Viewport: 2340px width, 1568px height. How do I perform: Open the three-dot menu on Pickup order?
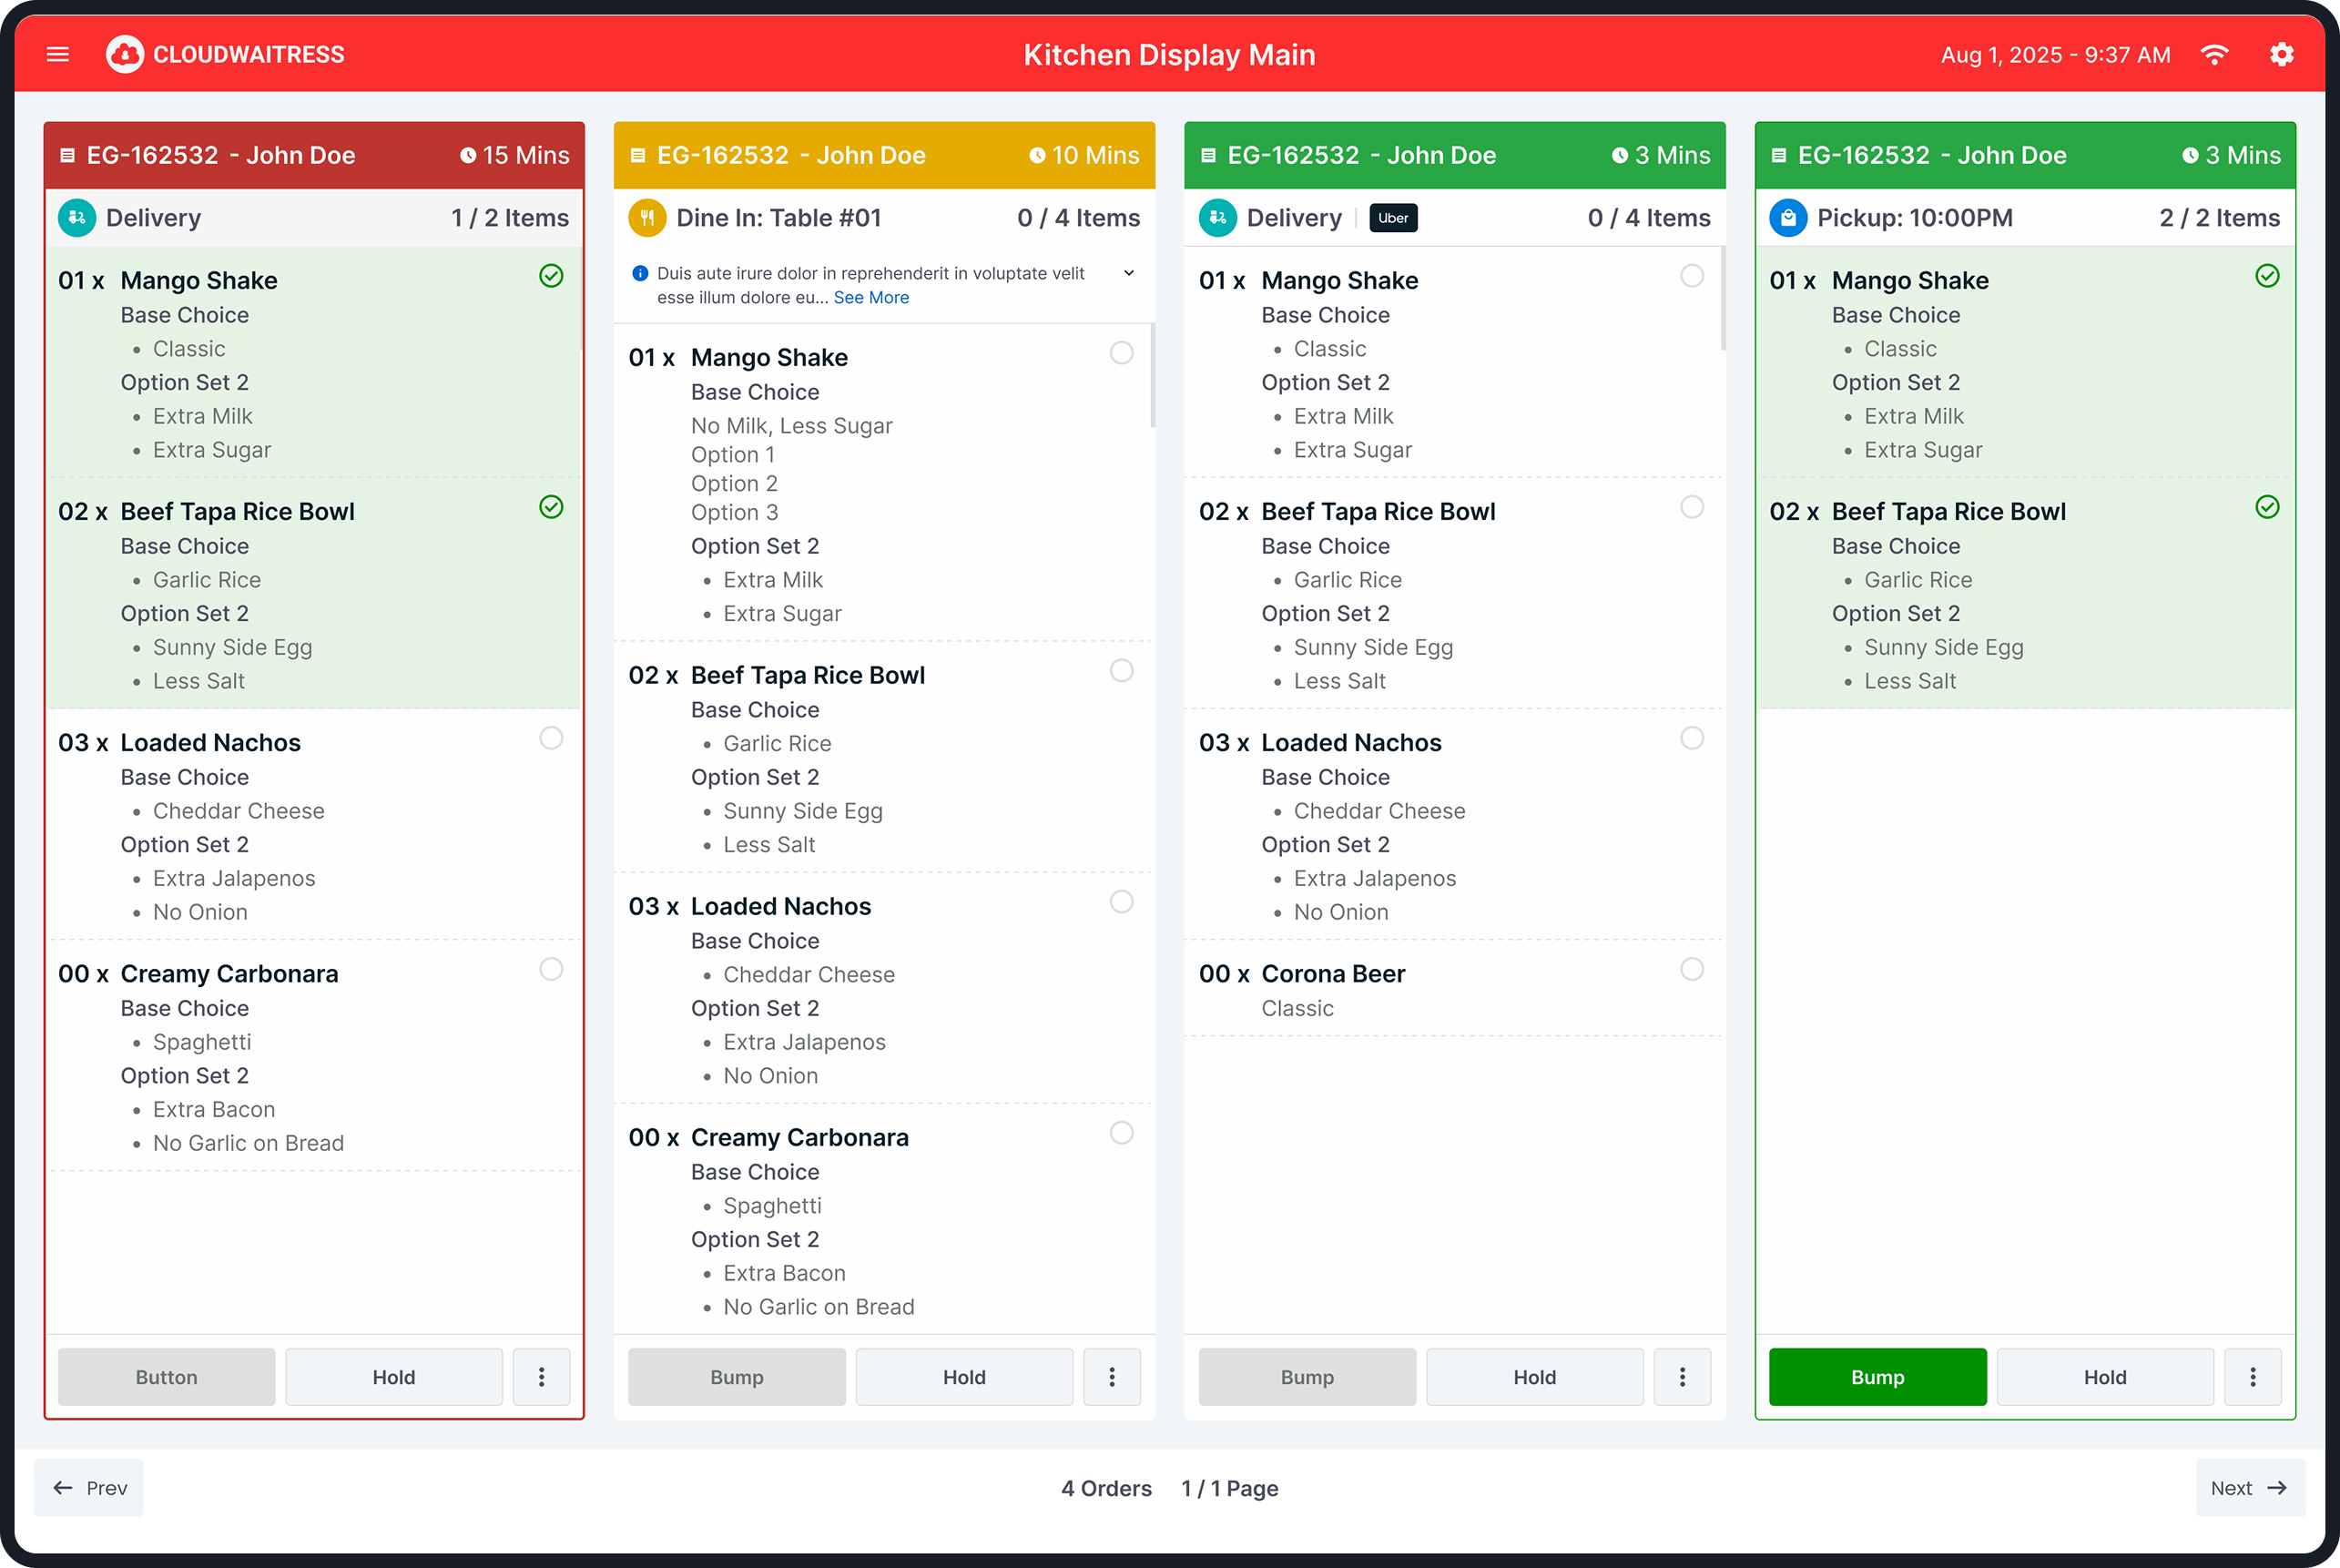[x=2252, y=1377]
